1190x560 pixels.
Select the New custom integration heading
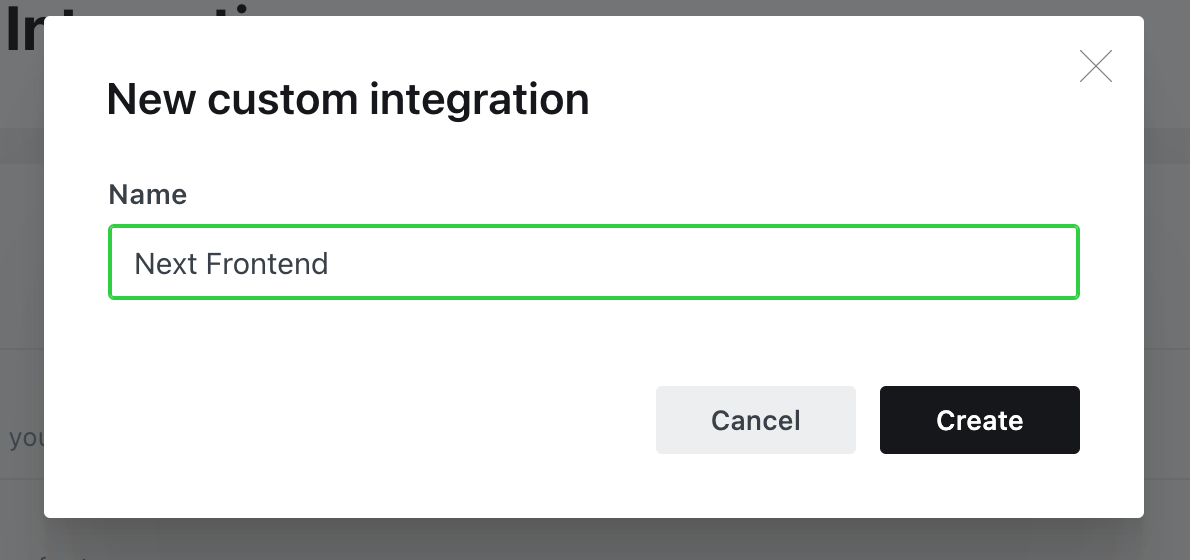(348, 99)
